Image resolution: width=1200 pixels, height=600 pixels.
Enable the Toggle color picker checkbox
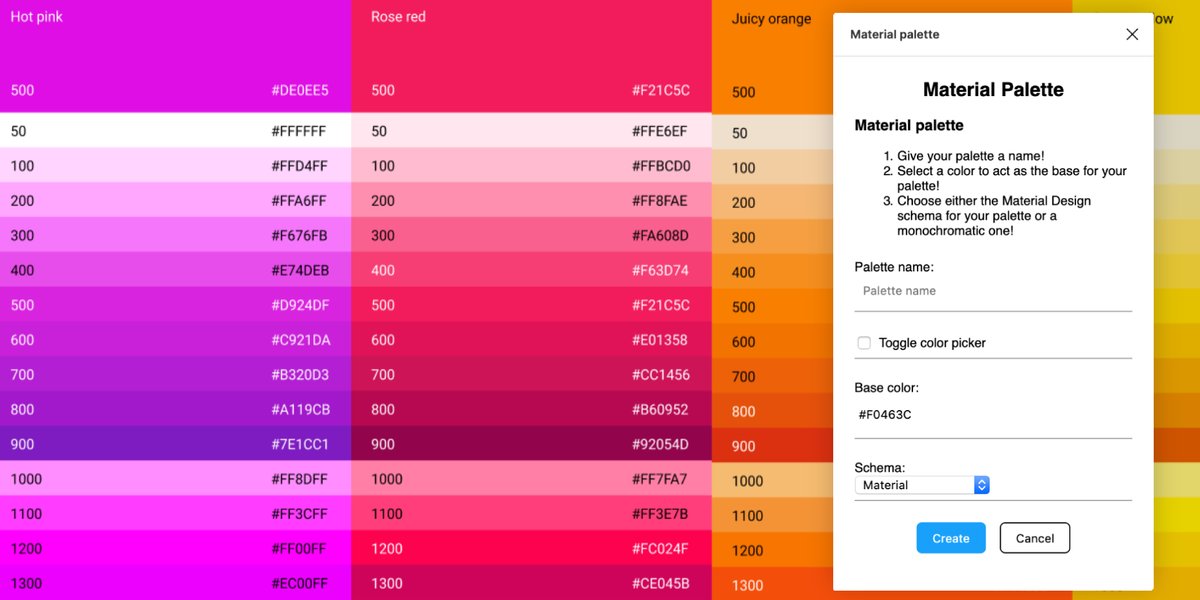864,343
